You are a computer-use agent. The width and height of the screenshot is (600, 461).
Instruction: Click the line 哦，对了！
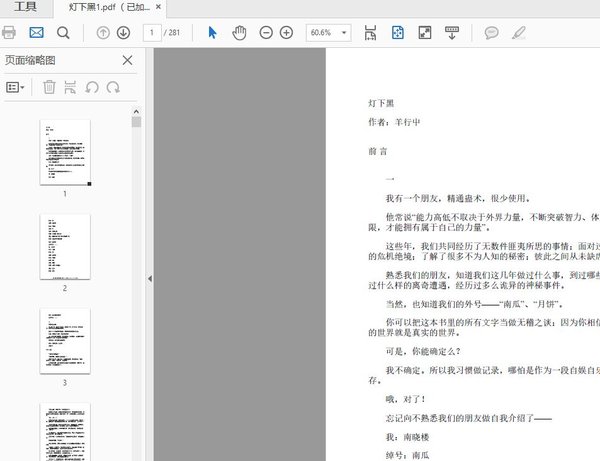(406, 399)
